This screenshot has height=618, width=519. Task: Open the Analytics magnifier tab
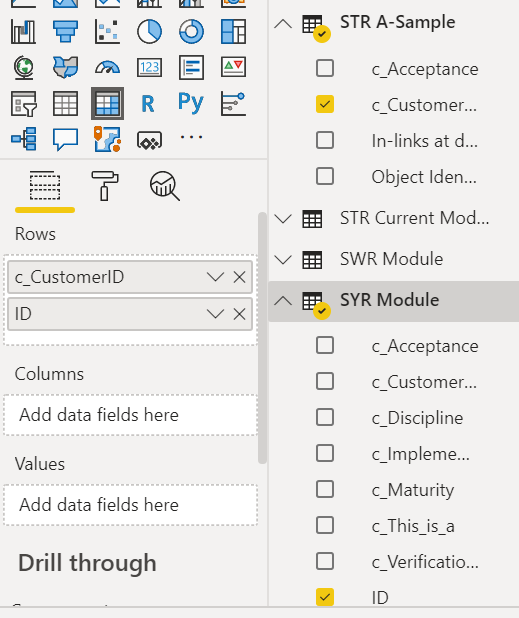click(165, 186)
